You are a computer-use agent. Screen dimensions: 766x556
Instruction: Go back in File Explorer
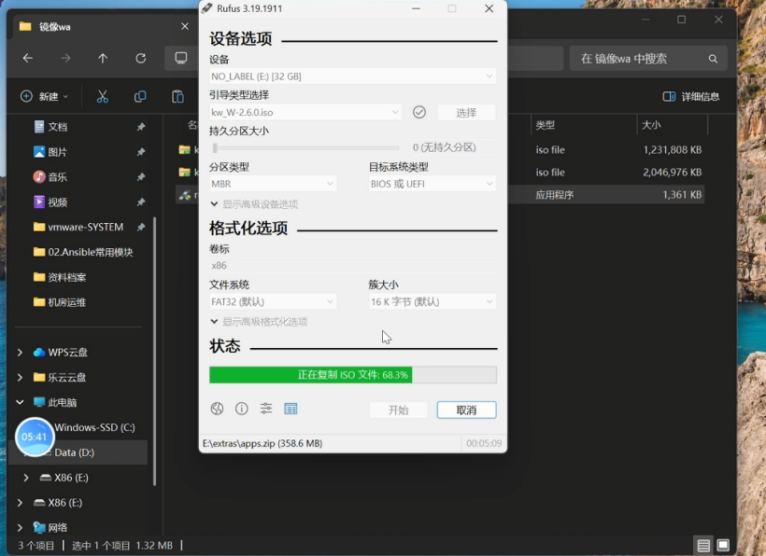click(x=28, y=59)
